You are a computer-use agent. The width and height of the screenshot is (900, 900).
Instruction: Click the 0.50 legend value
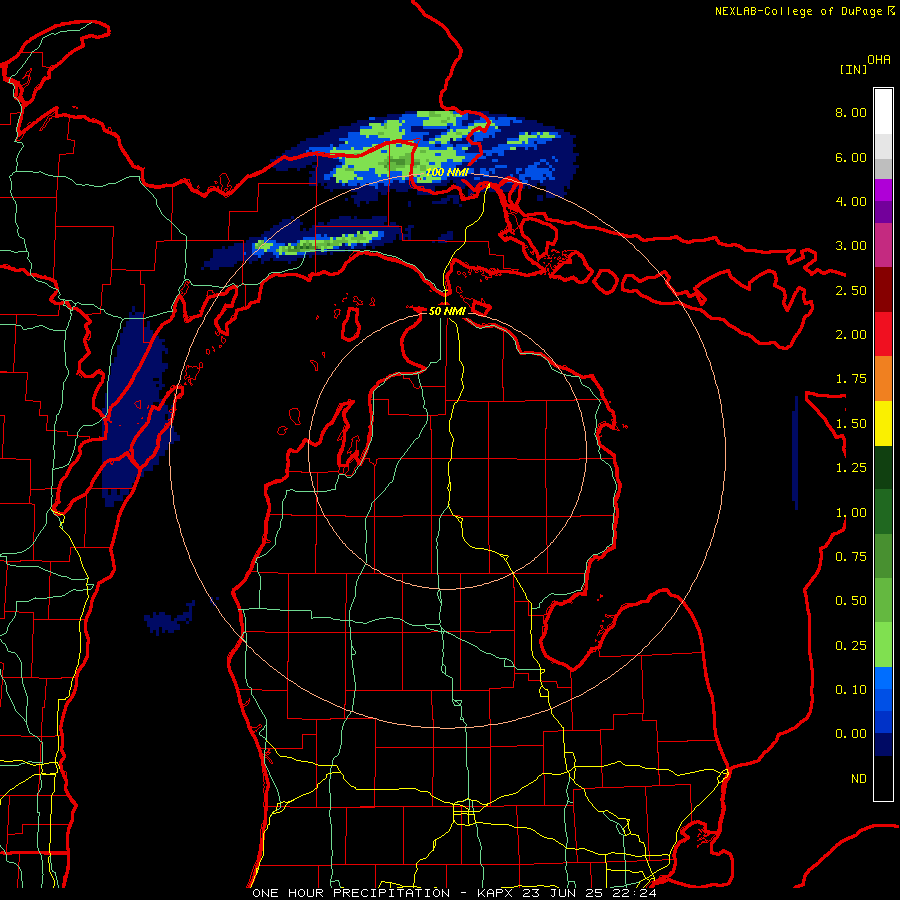851,601
